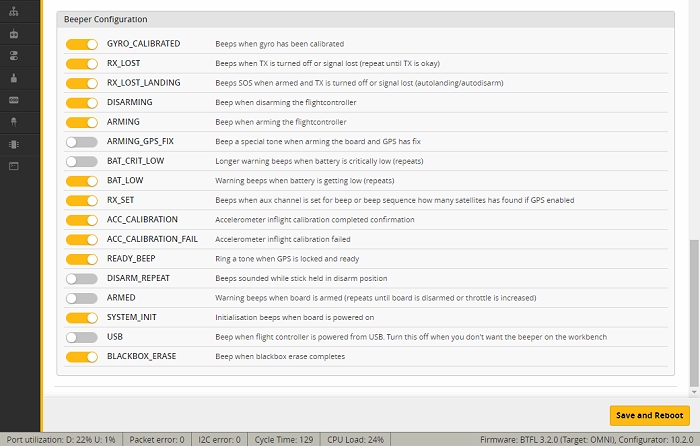Open the PID Tuning sidebar icon
The width and height of the screenshot is (700, 446).
pos(14,12)
